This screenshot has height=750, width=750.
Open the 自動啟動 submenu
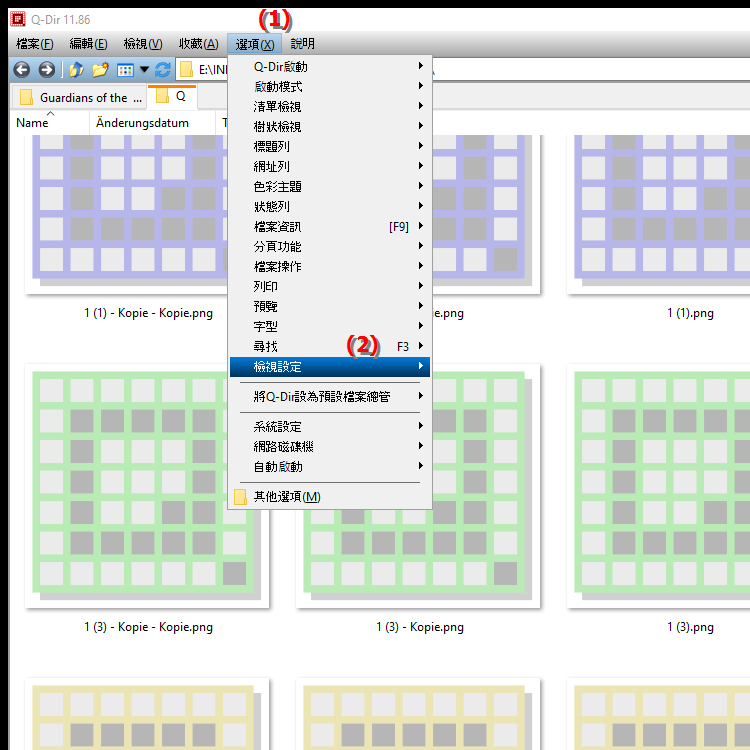coord(330,467)
